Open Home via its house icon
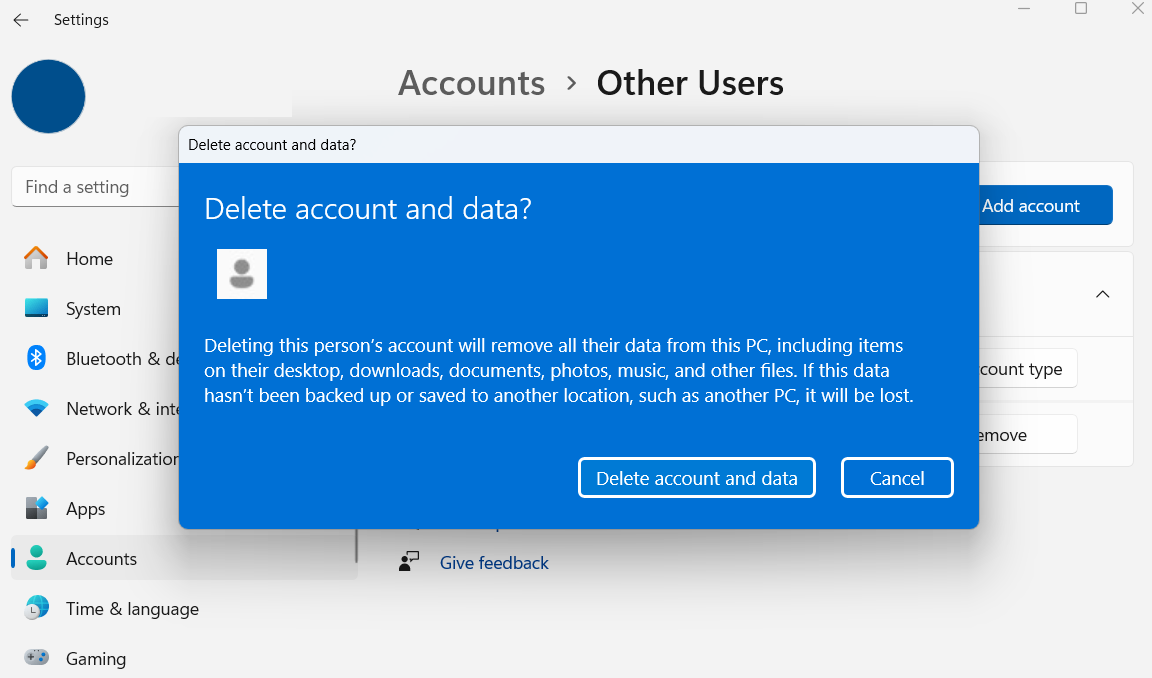The height and width of the screenshot is (678, 1152). click(x=36, y=259)
